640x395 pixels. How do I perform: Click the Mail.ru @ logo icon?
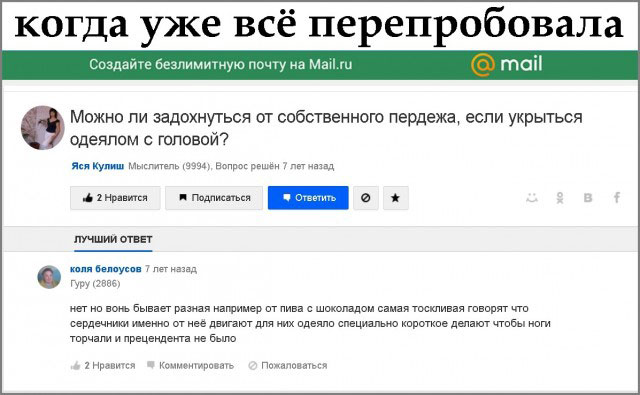[x=483, y=65]
